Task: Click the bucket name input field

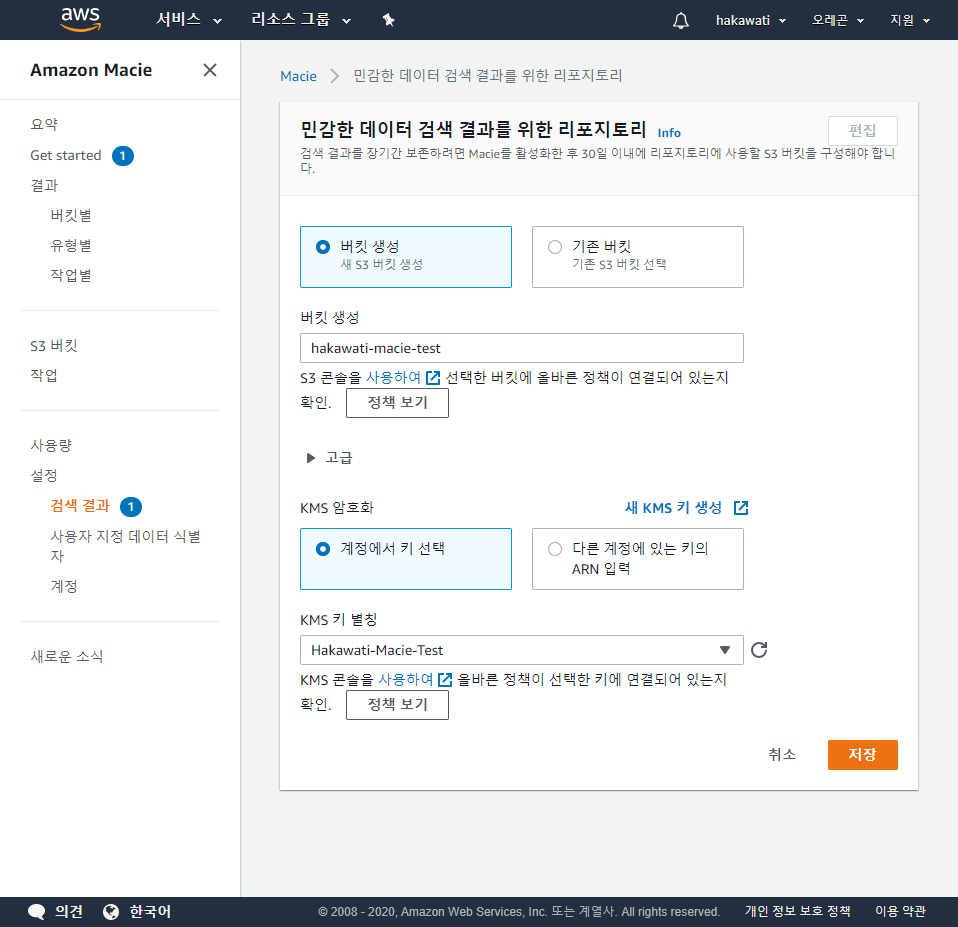Action: (522, 348)
